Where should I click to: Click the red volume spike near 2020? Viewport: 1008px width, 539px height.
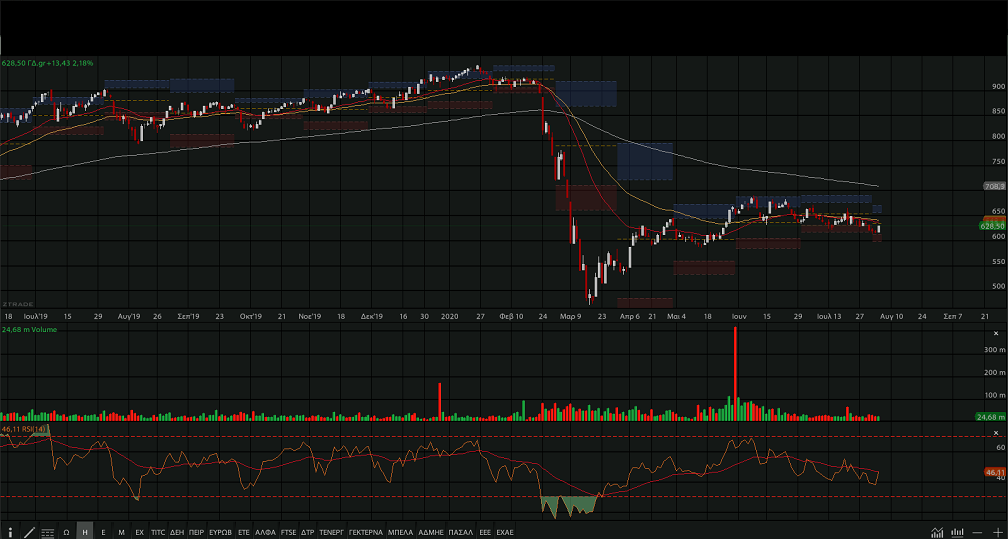(440, 402)
